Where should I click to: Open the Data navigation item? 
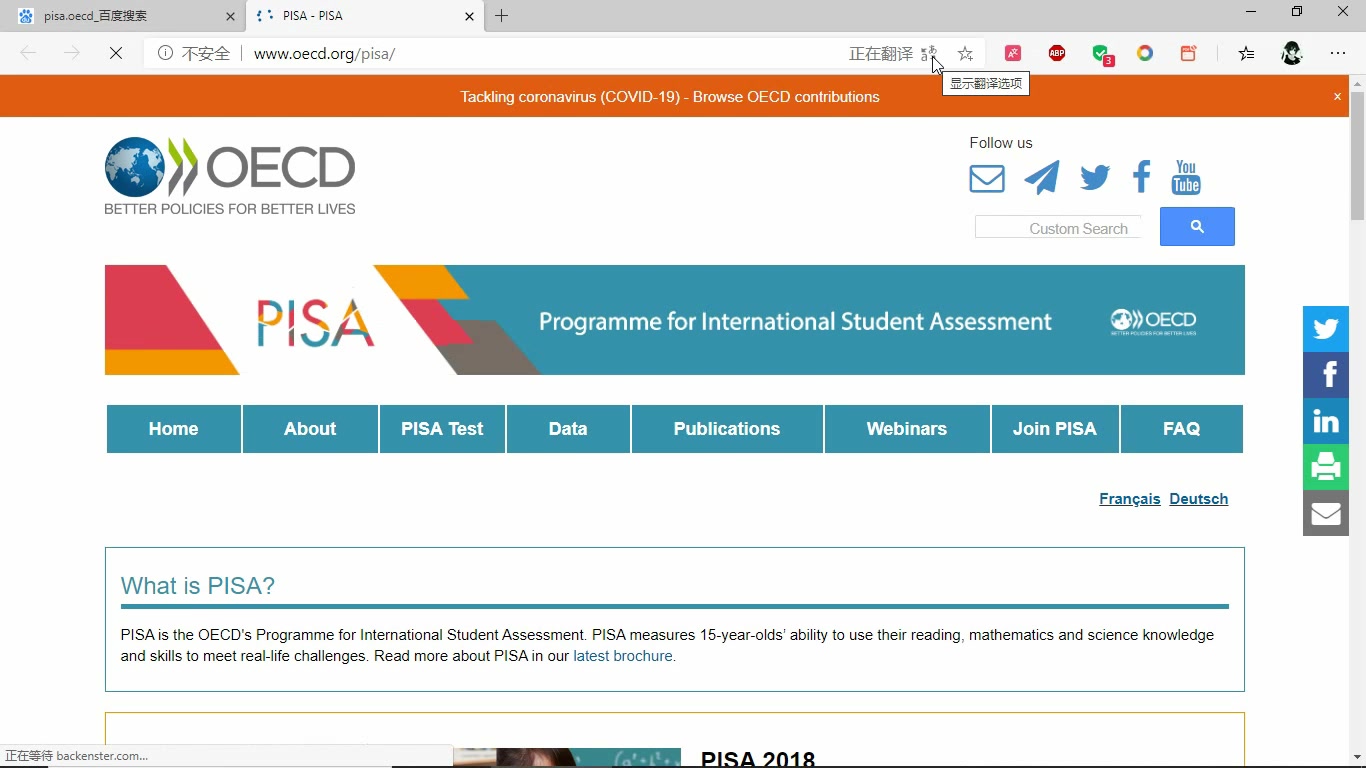point(568,429)
